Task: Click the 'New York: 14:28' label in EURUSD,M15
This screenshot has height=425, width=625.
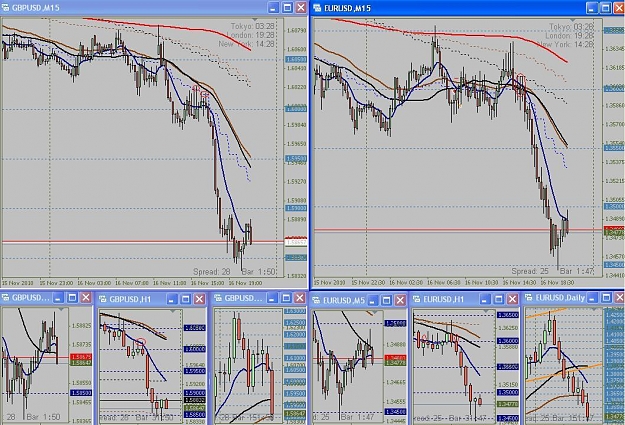Action: (x=565, y=44)
